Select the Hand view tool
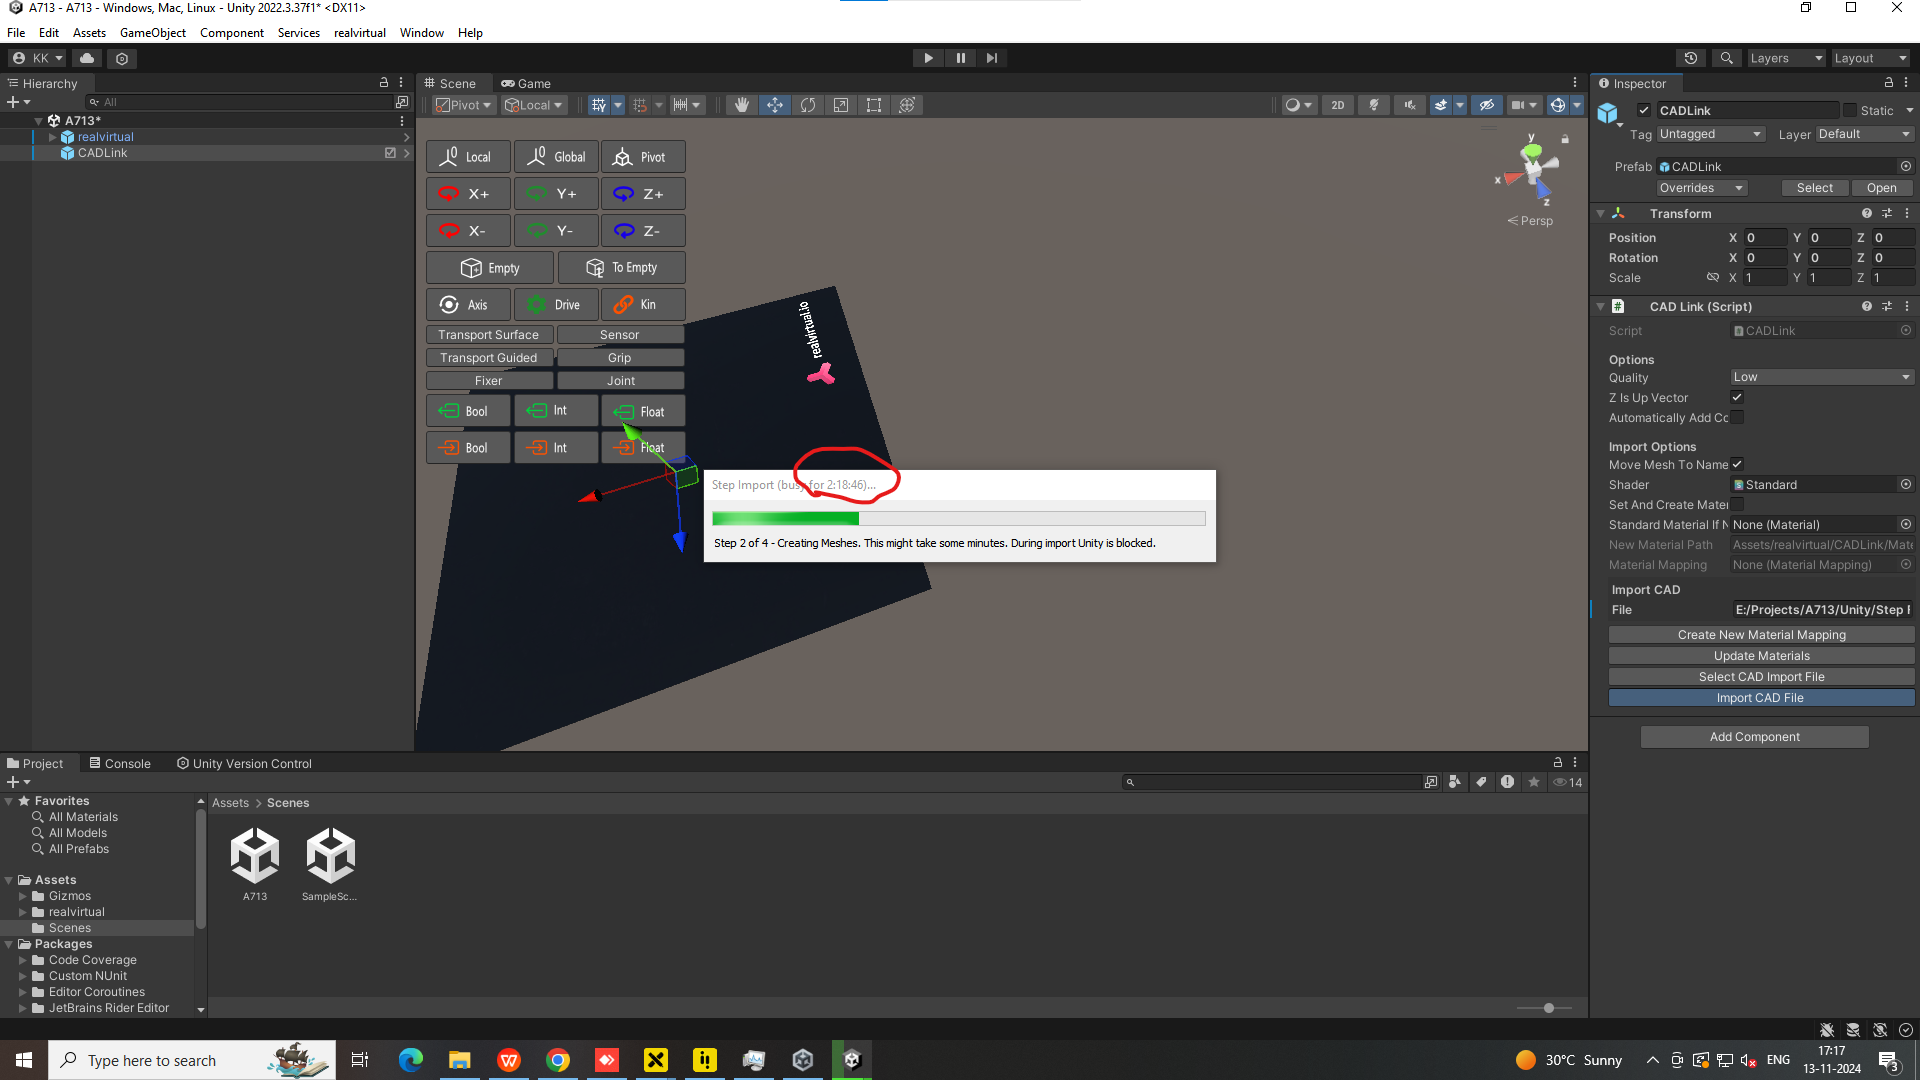Screen dimensions: 1920x1080 [x=741, y=105]
